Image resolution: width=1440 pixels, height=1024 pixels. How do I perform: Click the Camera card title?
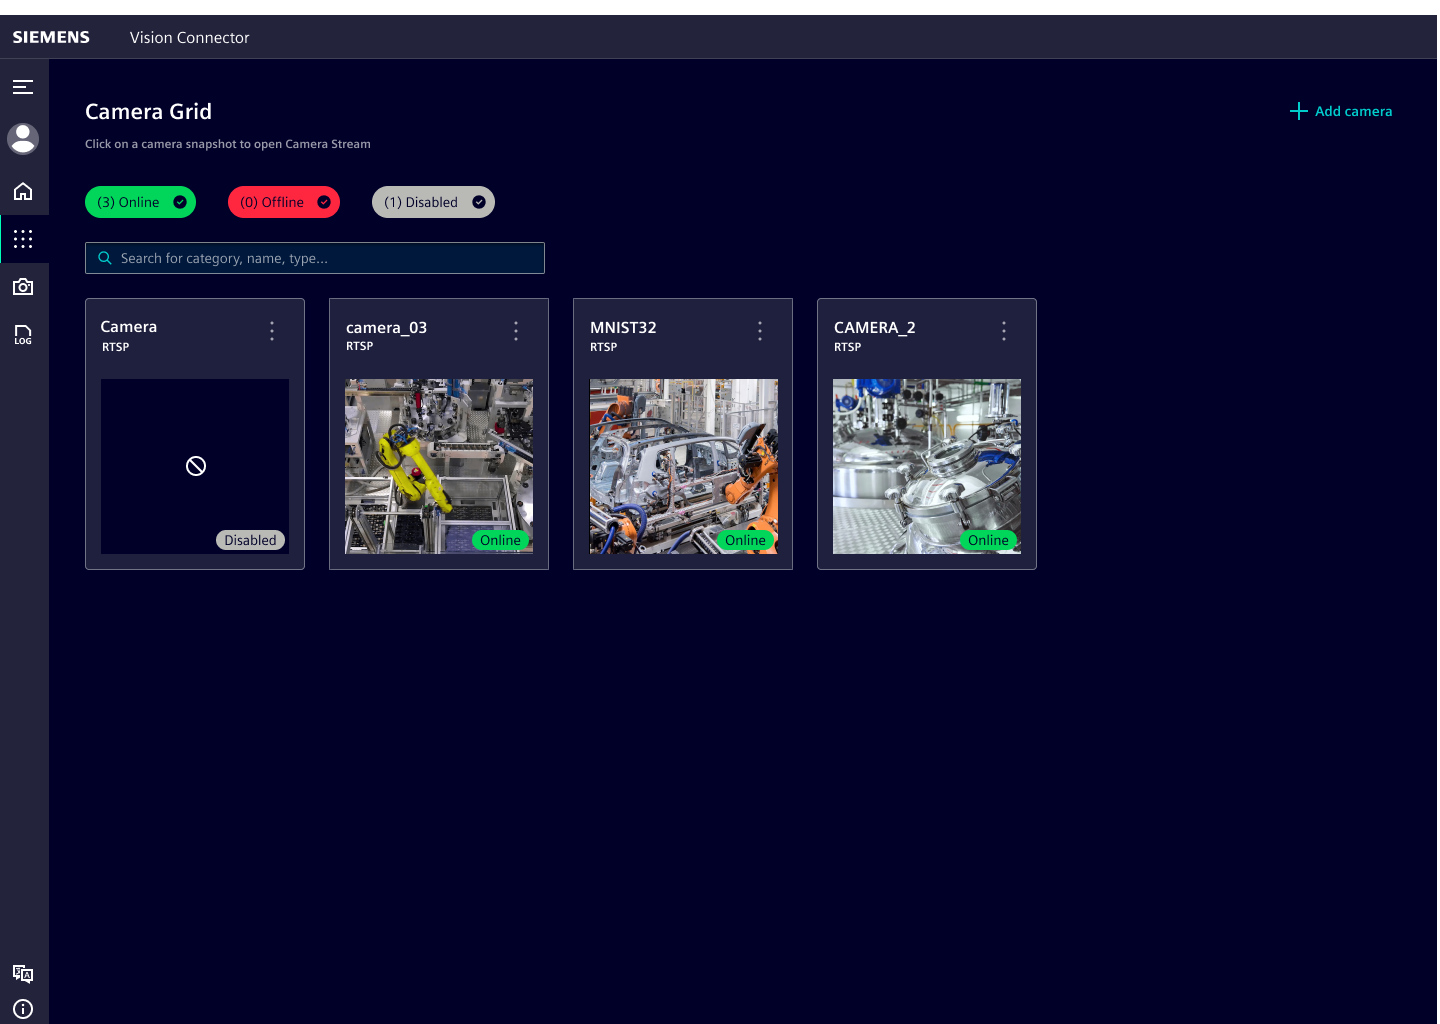click(129, 327)
